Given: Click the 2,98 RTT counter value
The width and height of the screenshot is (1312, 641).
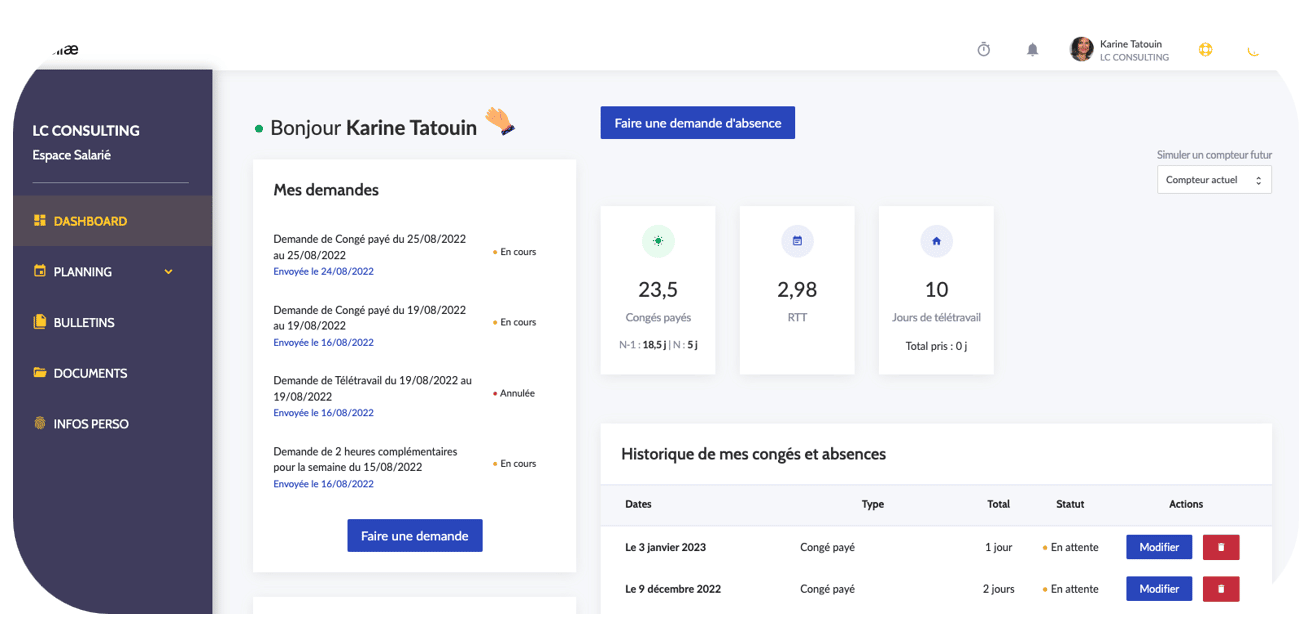Looking at the screenshot, I should tap(797, 290).
